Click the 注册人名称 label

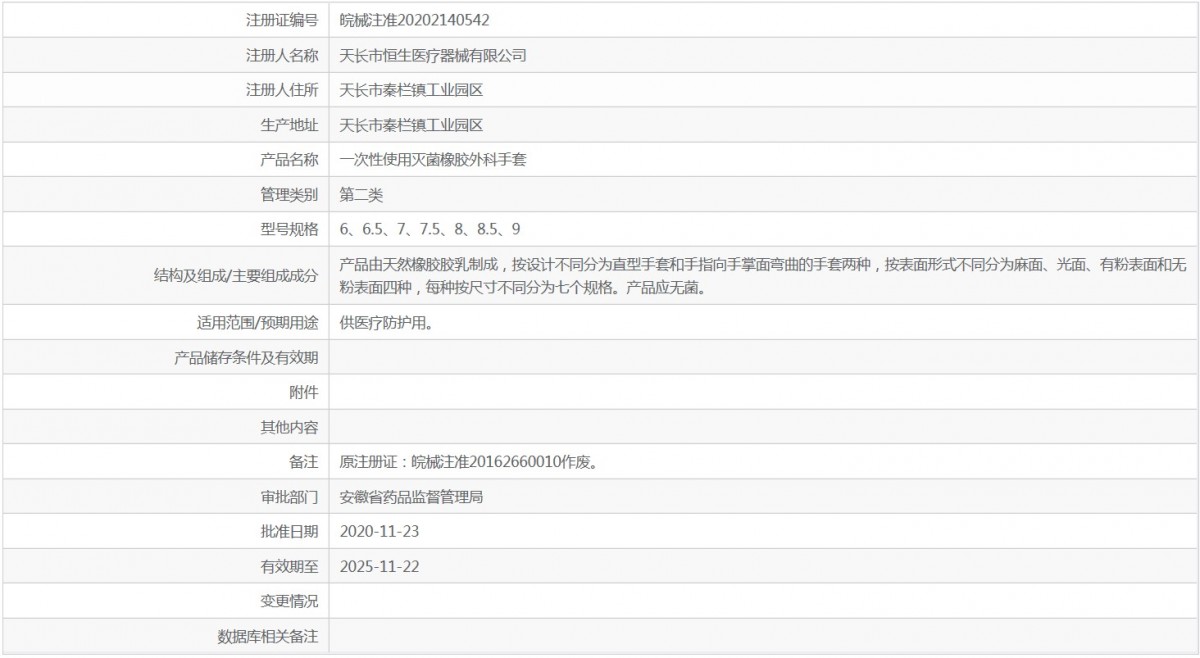282,55
